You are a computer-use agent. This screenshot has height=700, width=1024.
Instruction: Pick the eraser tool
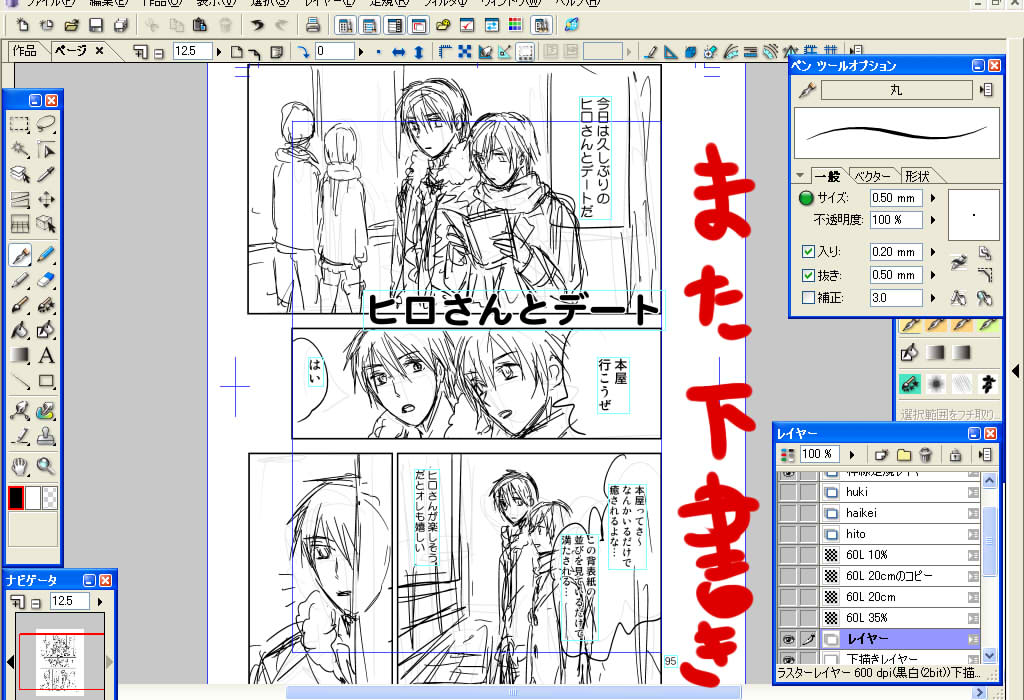[46, 280]
